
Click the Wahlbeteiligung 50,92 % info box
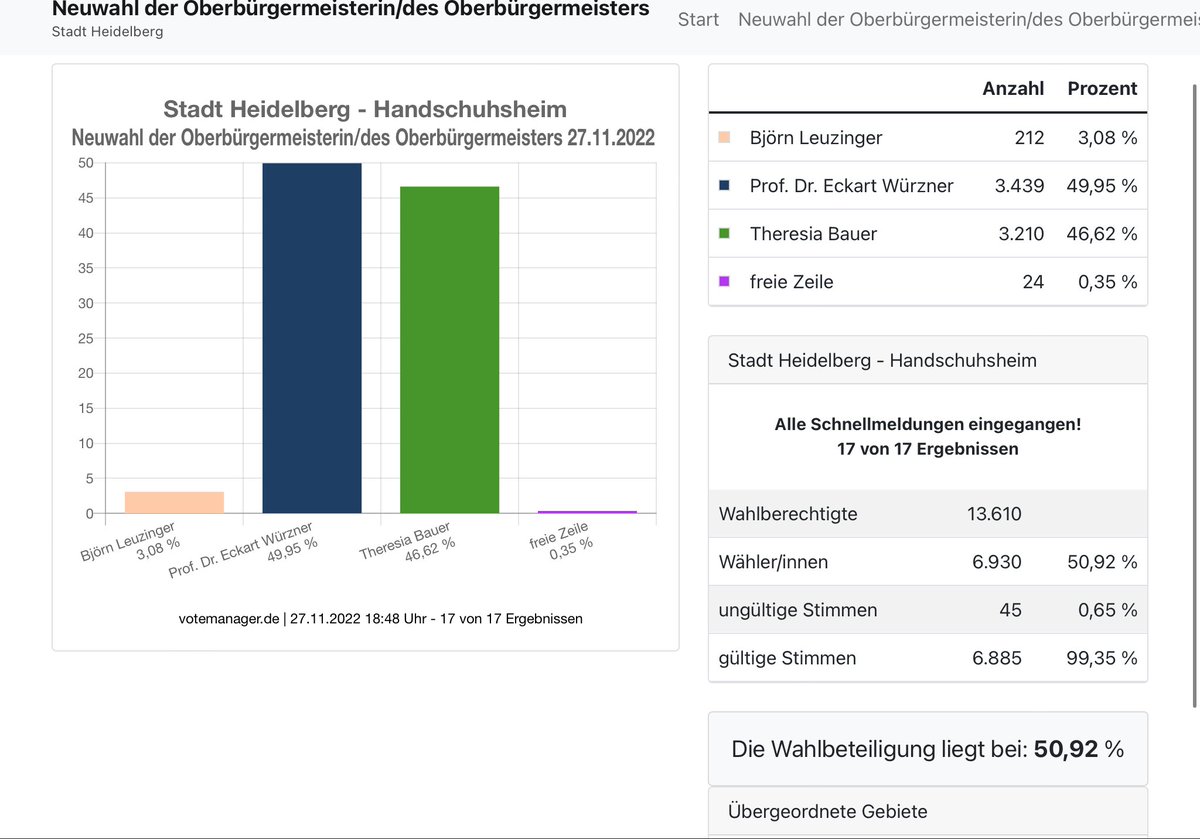point(927,748)
